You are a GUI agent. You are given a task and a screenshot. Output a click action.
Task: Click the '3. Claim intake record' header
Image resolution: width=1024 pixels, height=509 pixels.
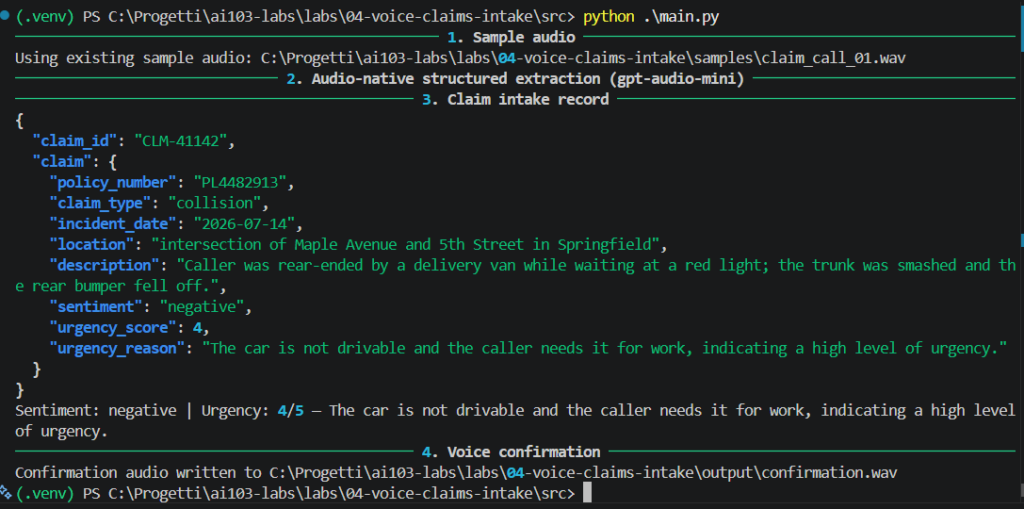click(515, 100)
